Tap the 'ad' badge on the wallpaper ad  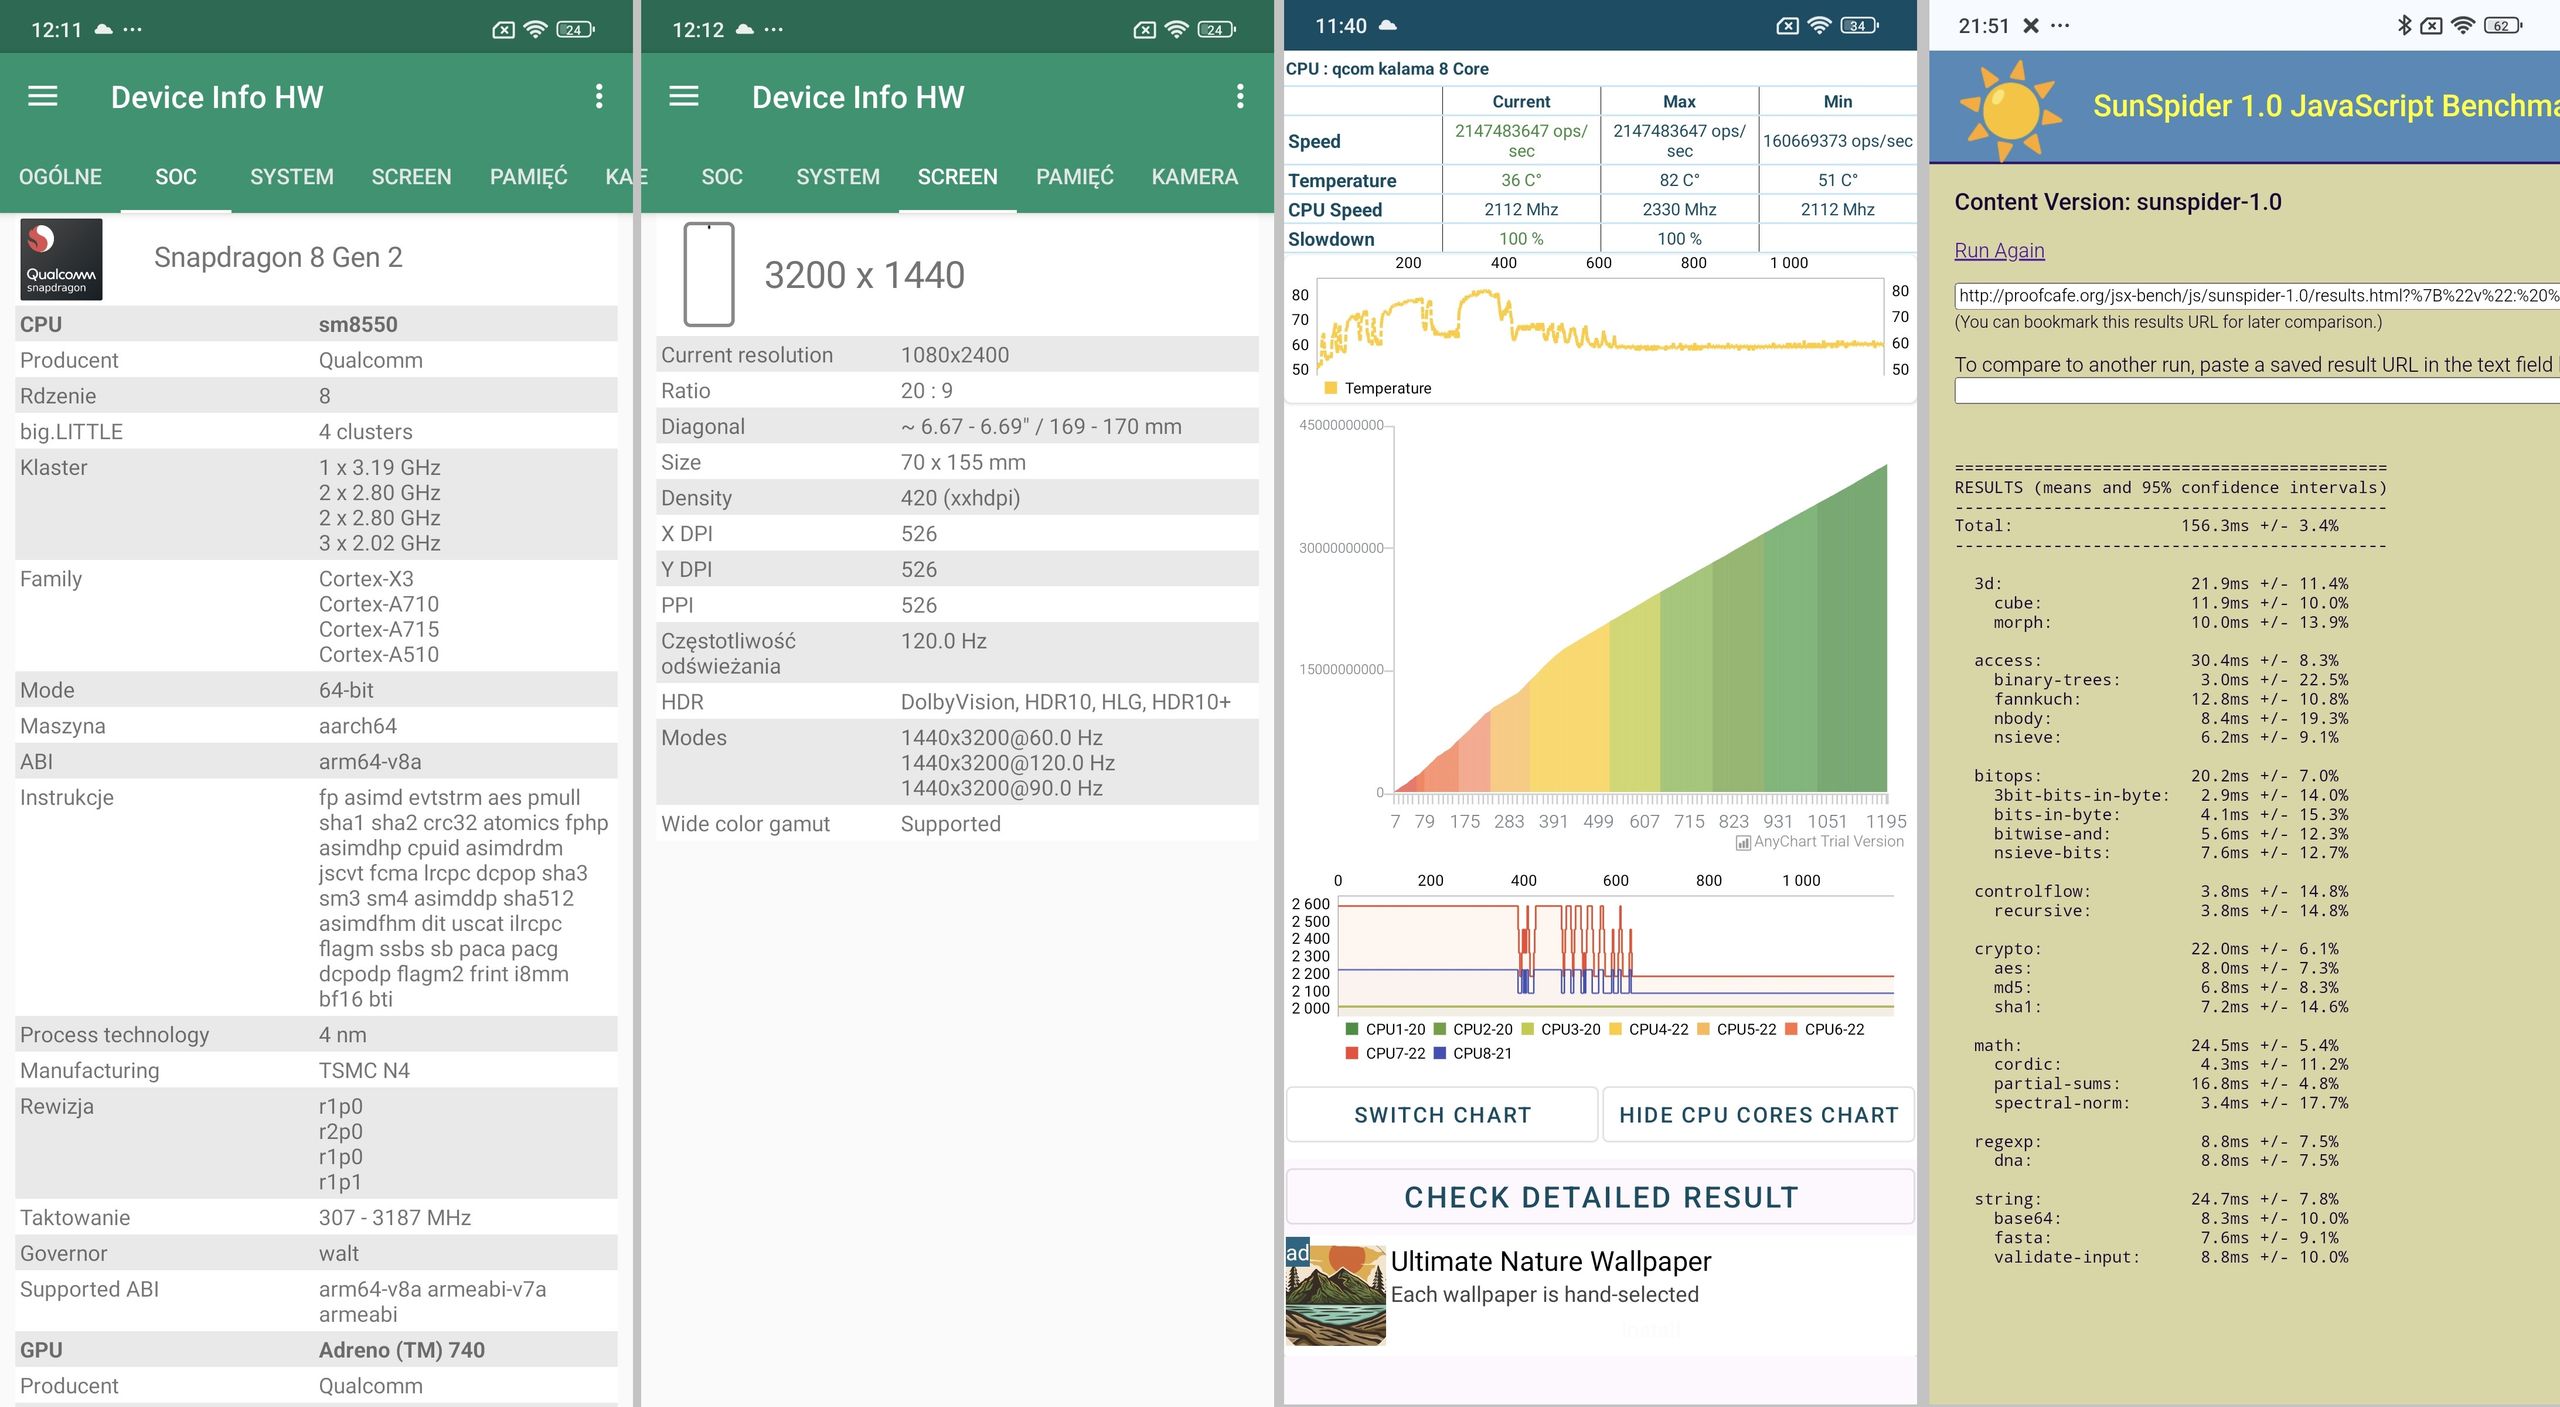pos(1297,1252)
